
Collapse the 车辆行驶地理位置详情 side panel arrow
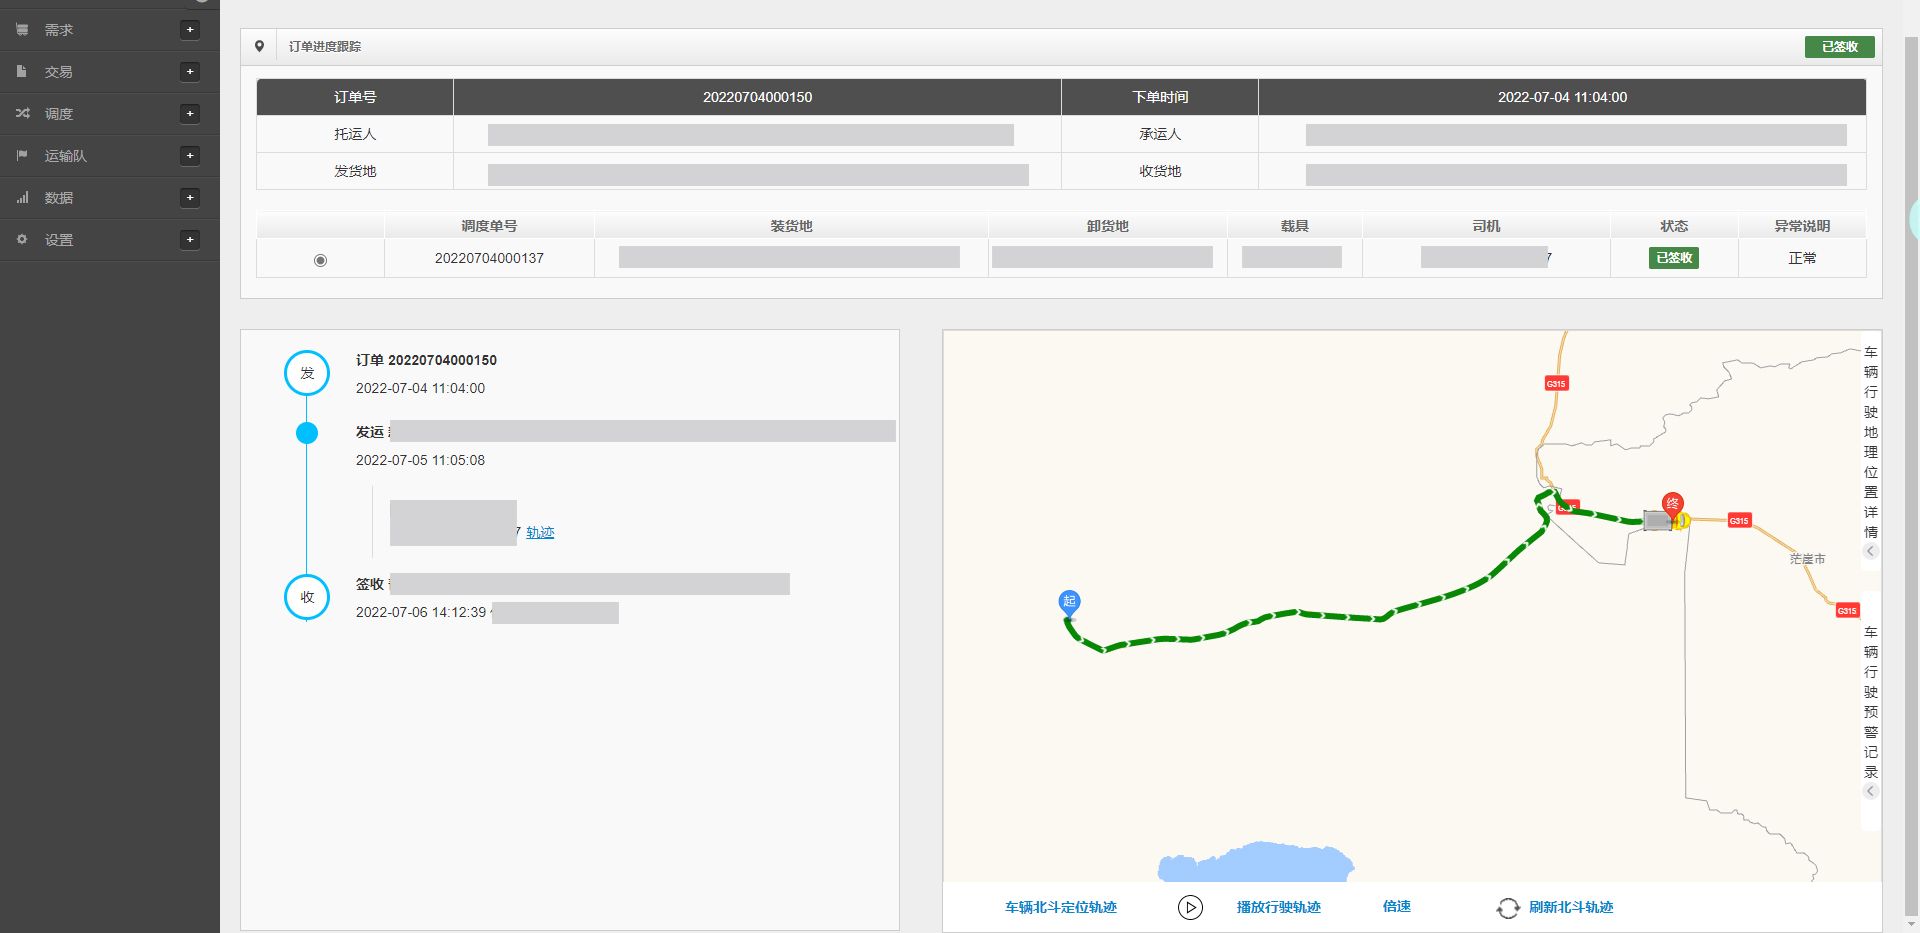1870,551
